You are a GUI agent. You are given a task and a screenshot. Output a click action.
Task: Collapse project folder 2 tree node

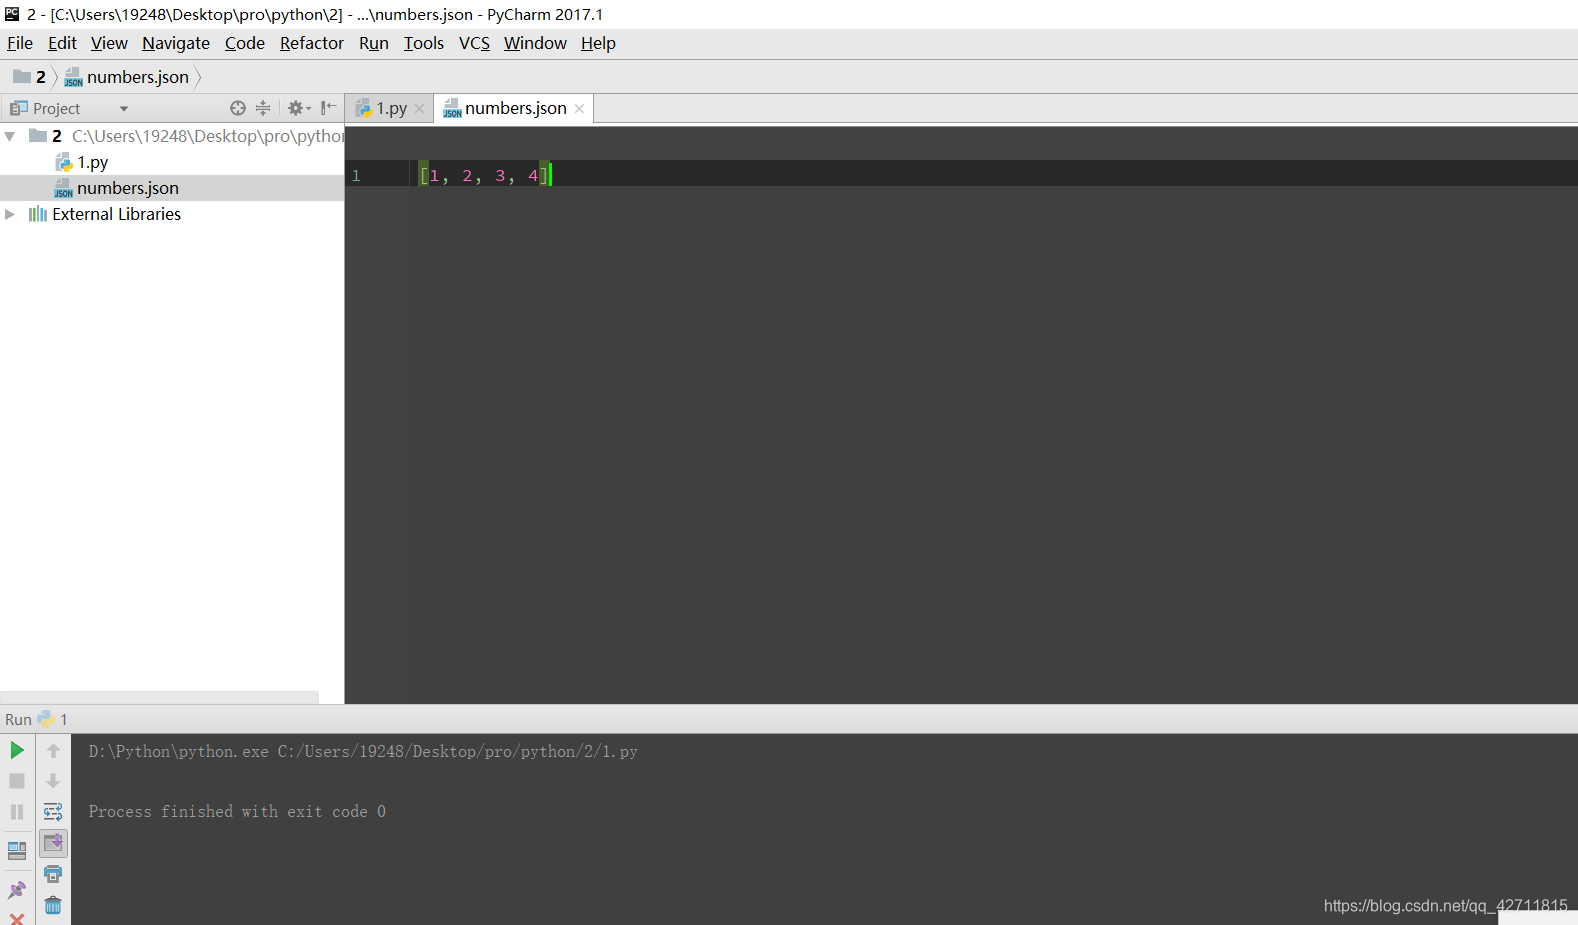[10, 136]
